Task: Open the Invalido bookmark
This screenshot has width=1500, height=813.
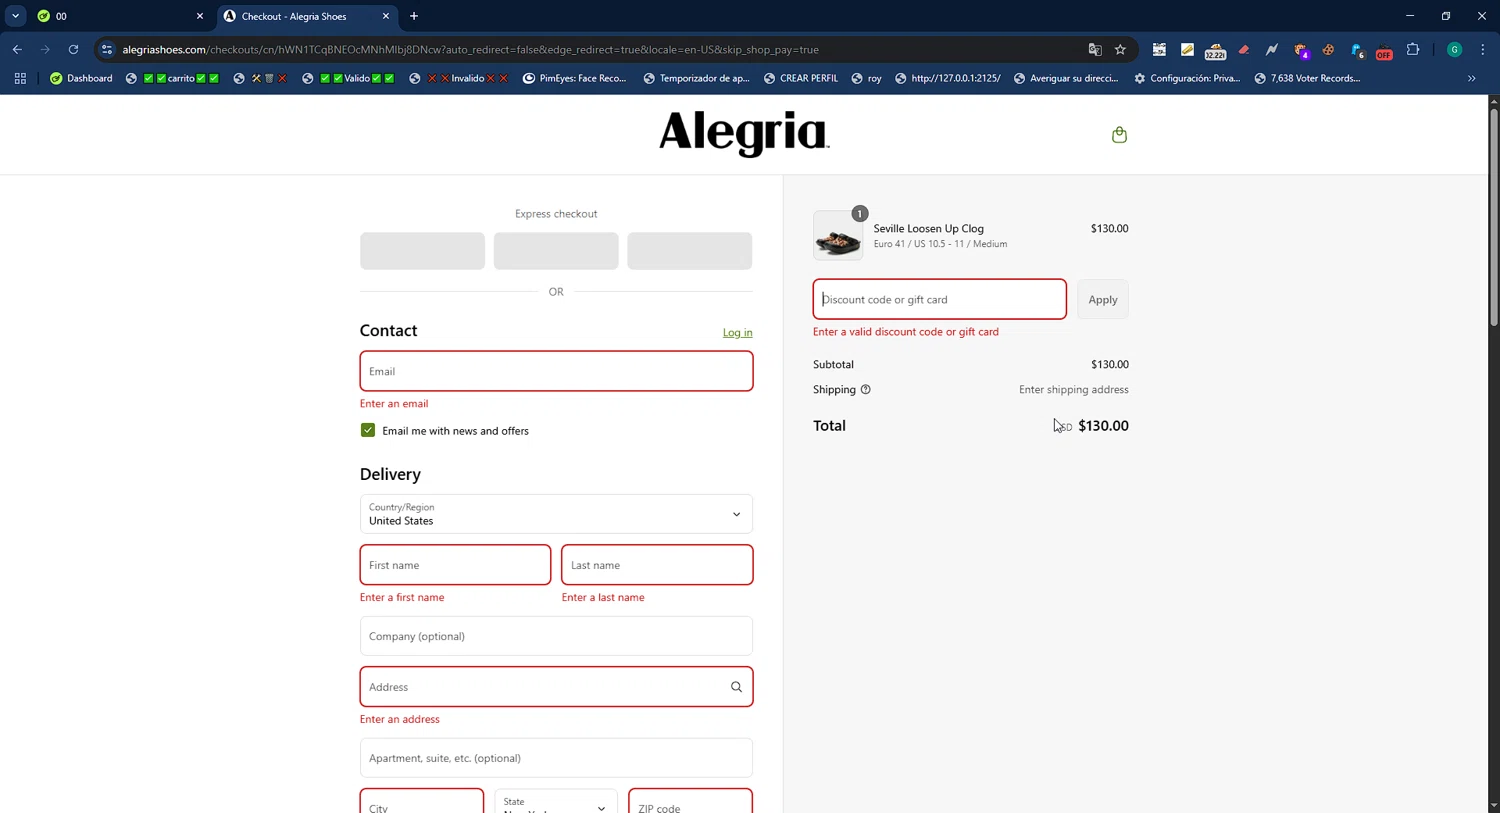Action: pyautogui.click(x=459, y=78)
